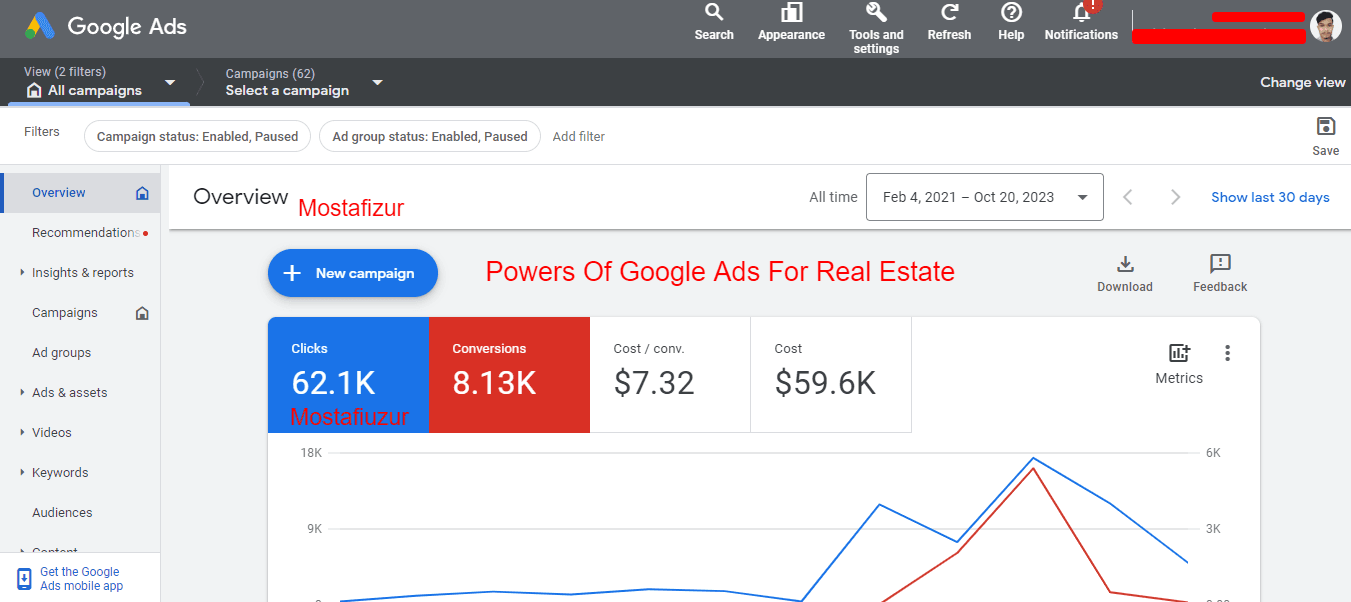Screen dimensions: 1351x602
Task: Click the Refresh icon
Action: point(949,13)
